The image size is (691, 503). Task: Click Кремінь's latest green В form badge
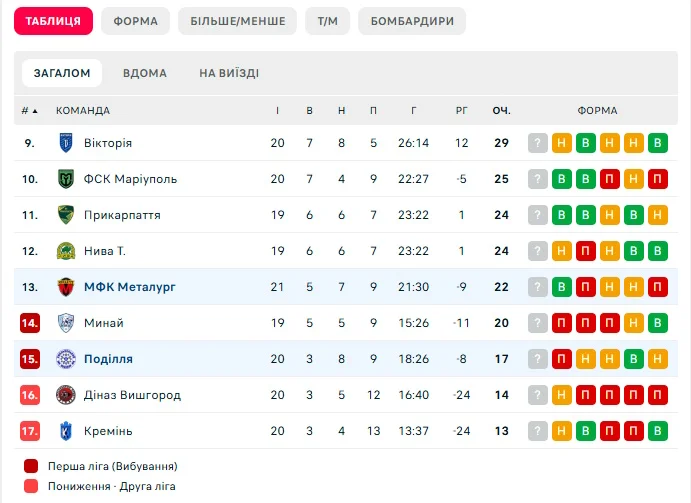click(x=658, y=431)
